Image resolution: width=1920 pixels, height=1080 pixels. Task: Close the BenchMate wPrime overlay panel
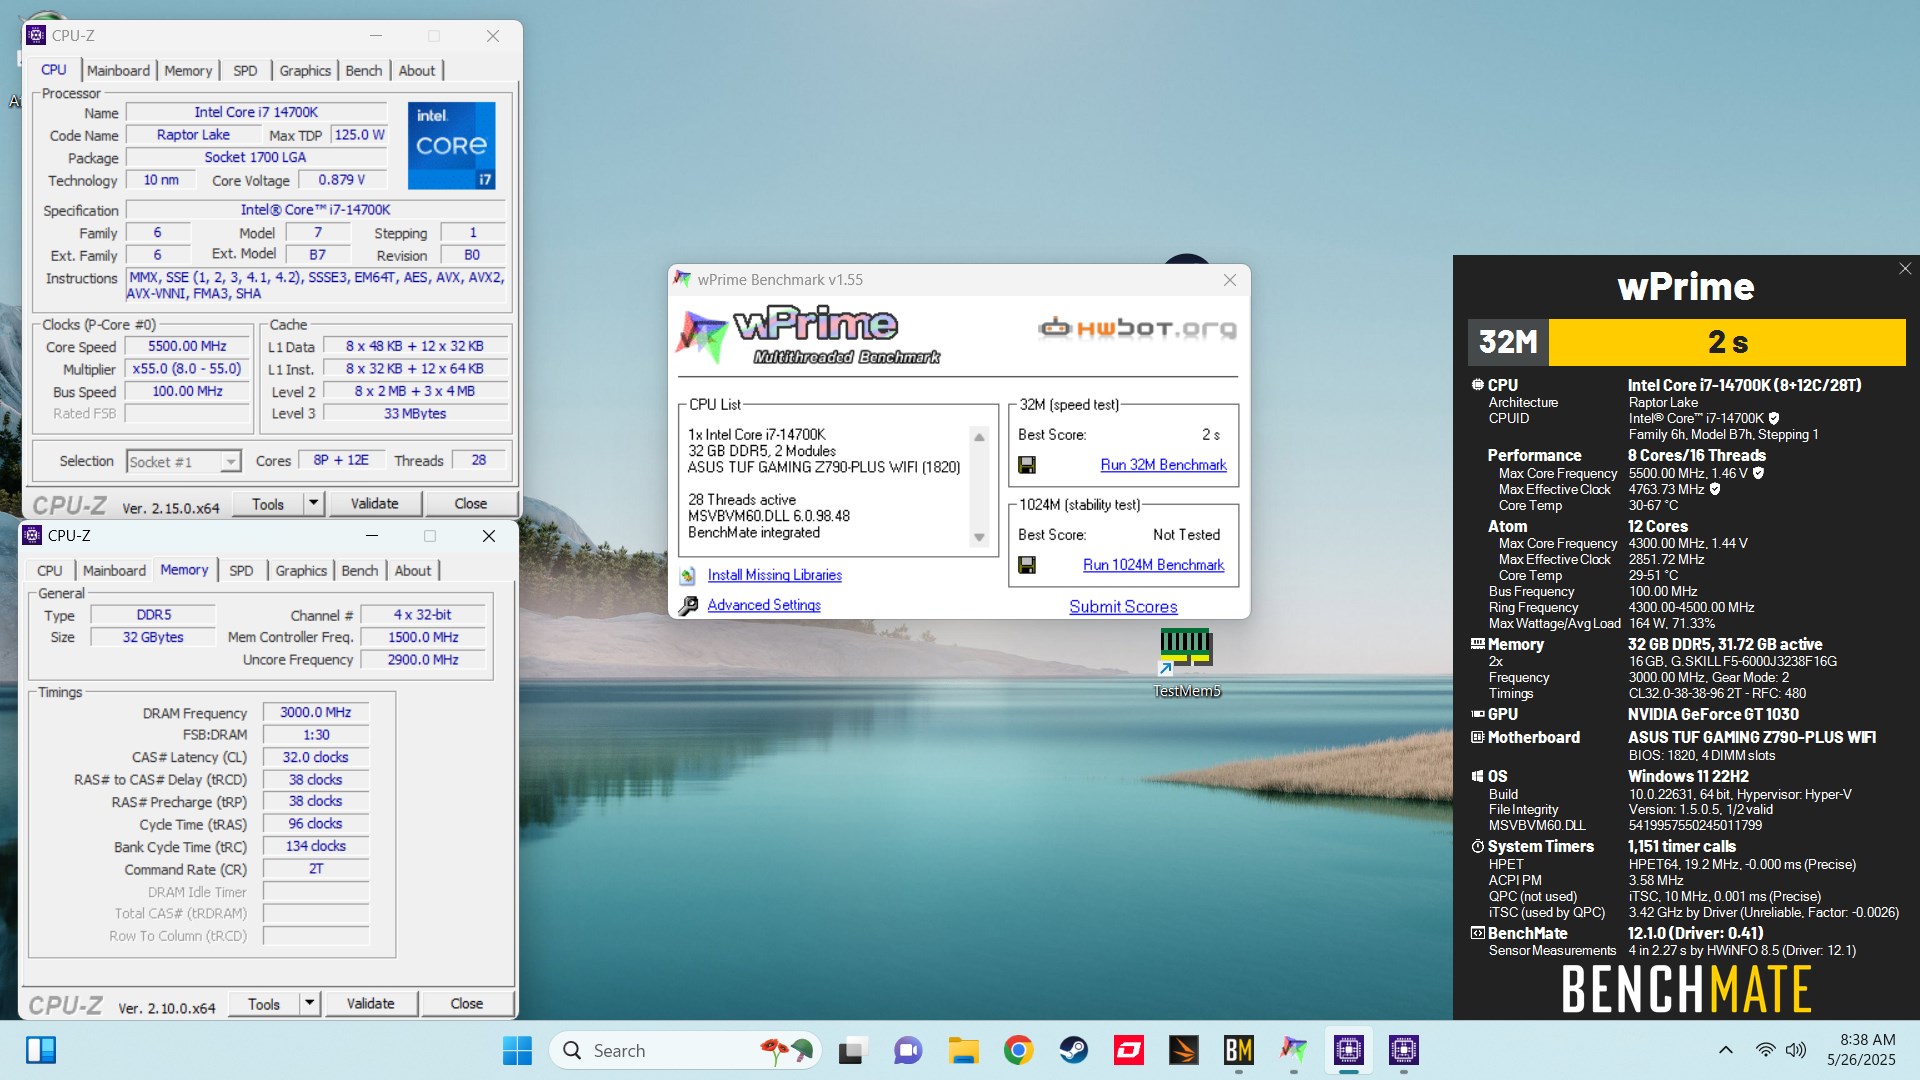[1905, 269]
